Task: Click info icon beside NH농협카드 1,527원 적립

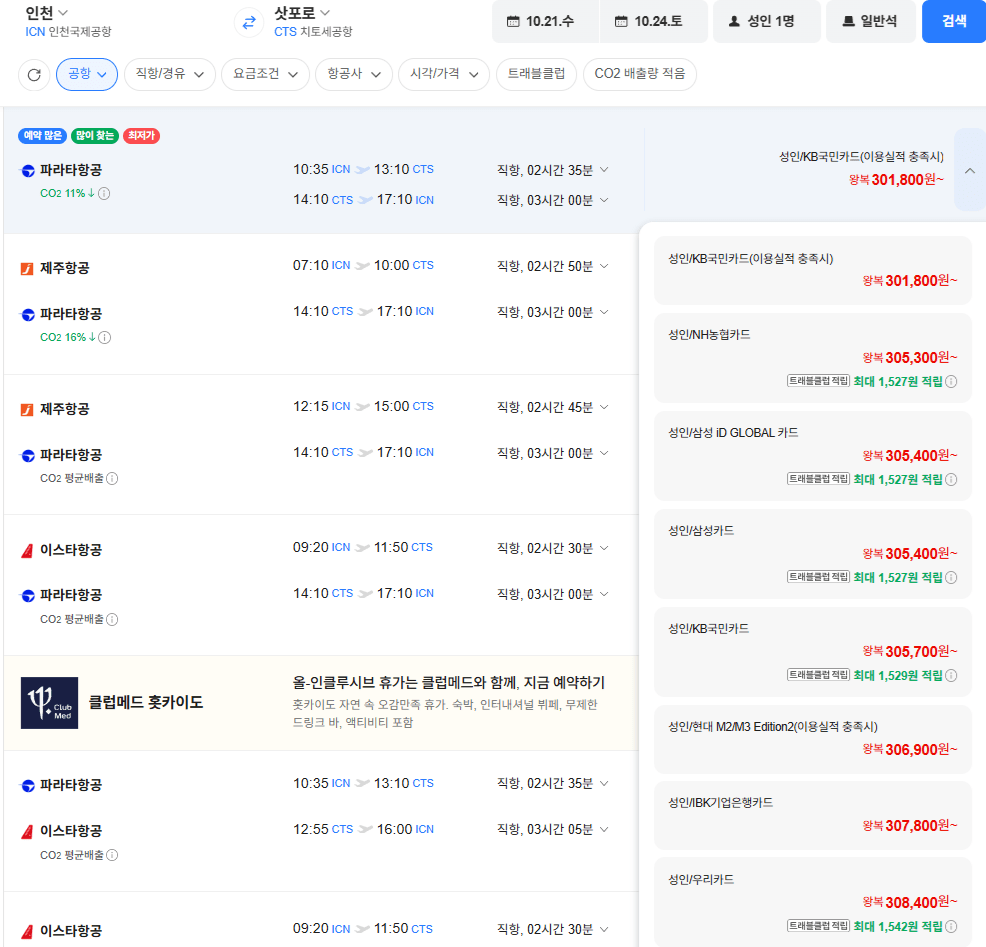Action: [951, 382]
